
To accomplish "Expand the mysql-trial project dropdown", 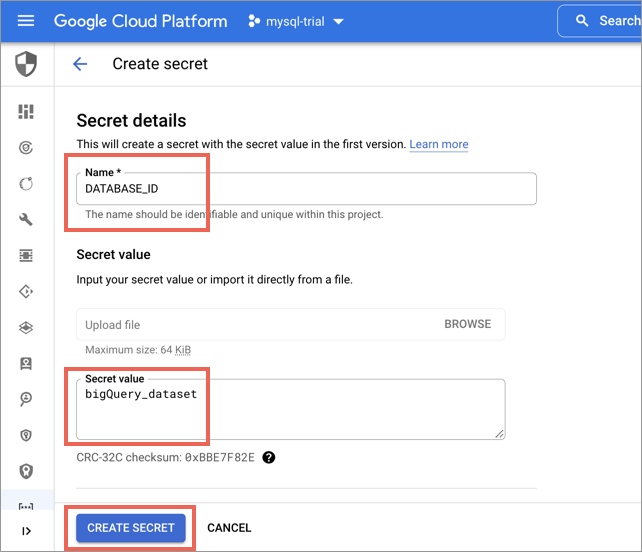I will [296, 21].
